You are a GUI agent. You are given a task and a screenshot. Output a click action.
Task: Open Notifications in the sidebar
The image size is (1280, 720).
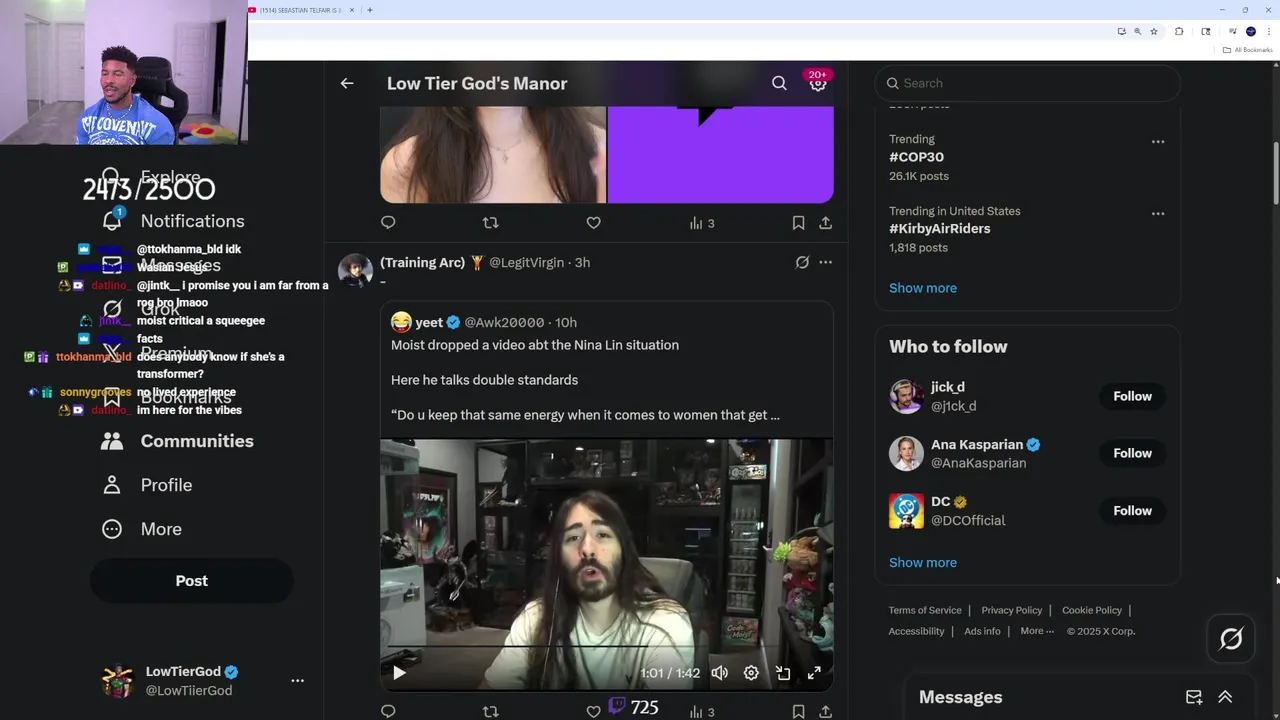tap(173, 221)
